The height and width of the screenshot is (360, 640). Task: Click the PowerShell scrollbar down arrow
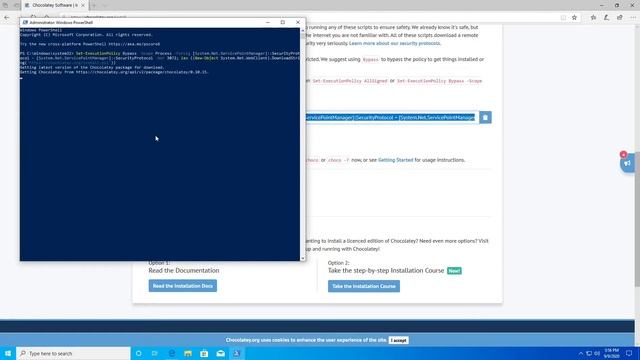pyautogui.click(x=302, y=258)
